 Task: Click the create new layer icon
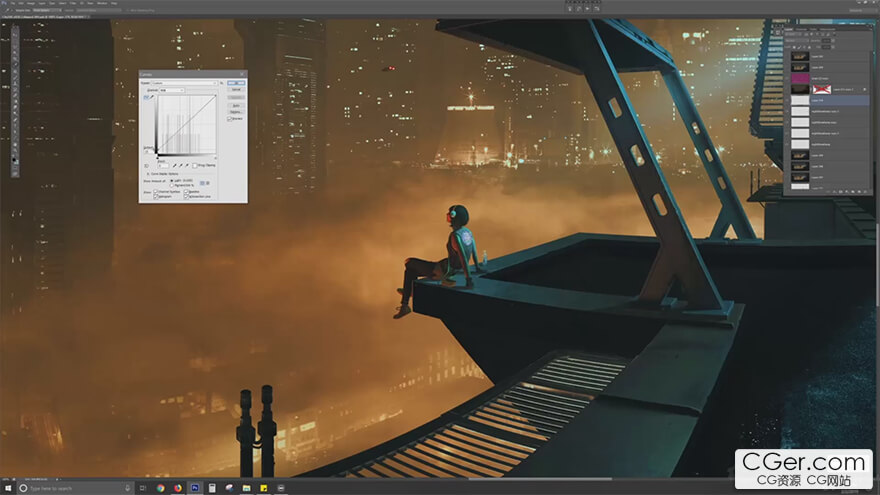pyautogui.click(x=859, y=192)
